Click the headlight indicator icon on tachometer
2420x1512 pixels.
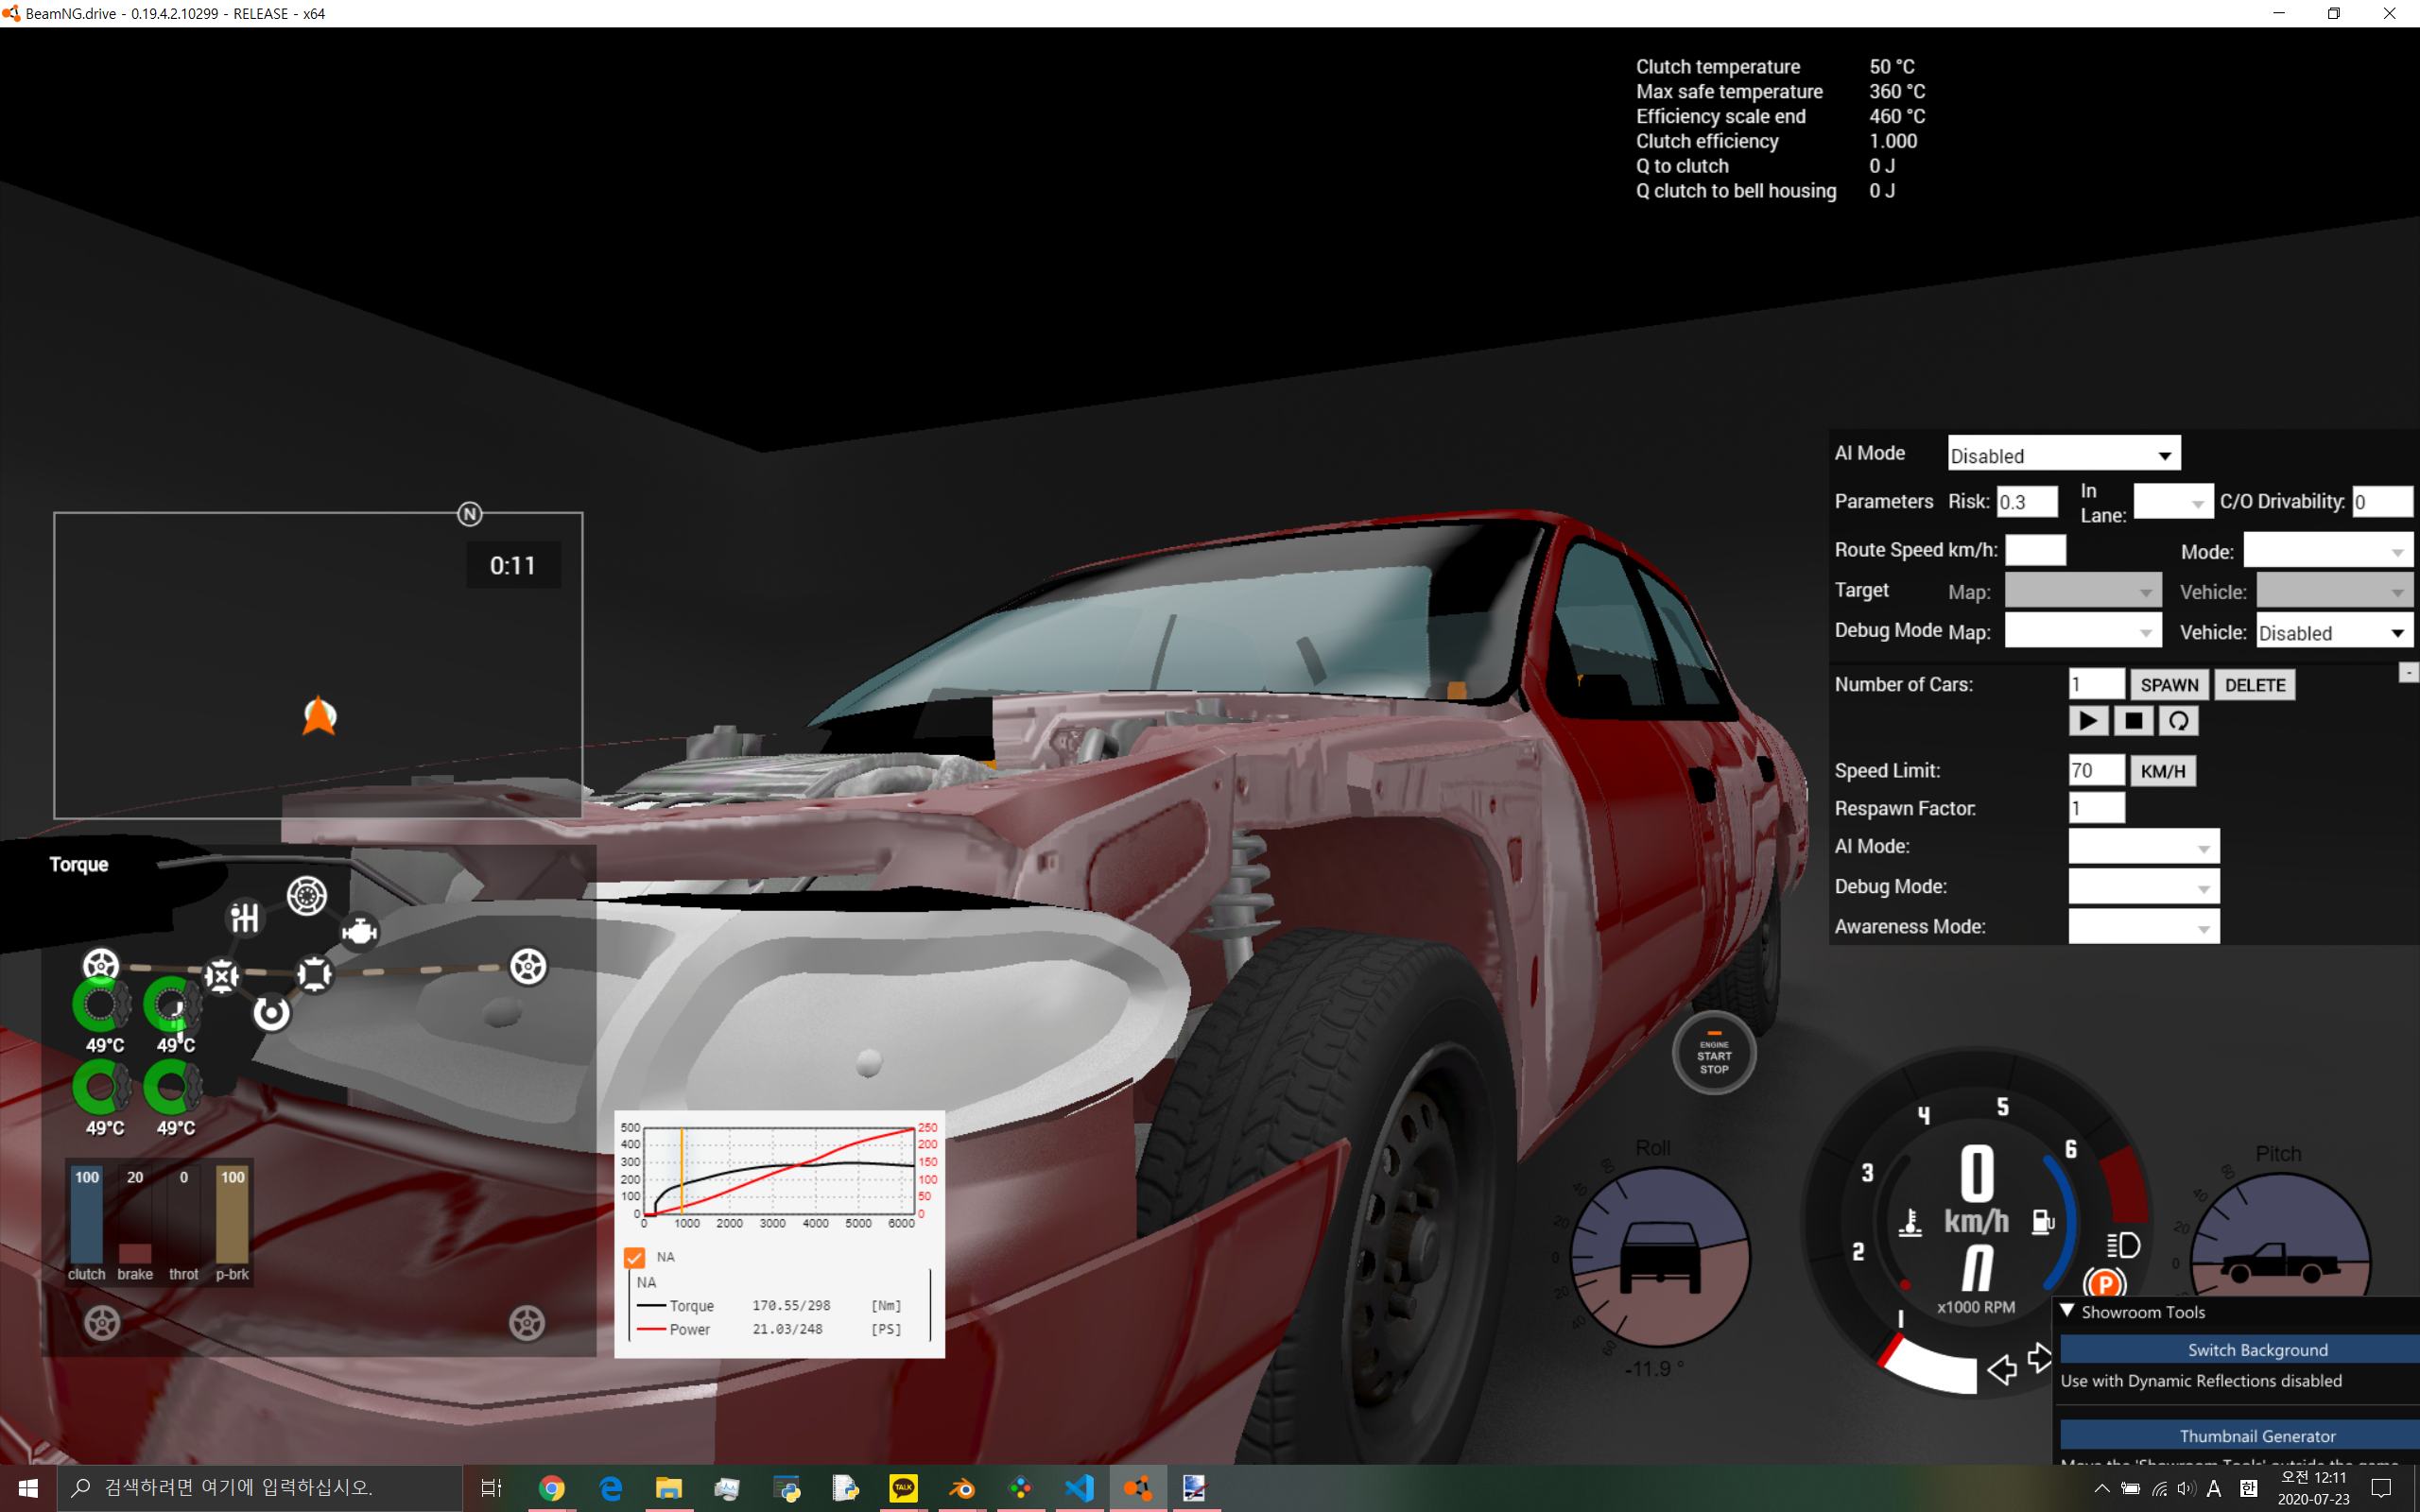click(2123, 1245)
